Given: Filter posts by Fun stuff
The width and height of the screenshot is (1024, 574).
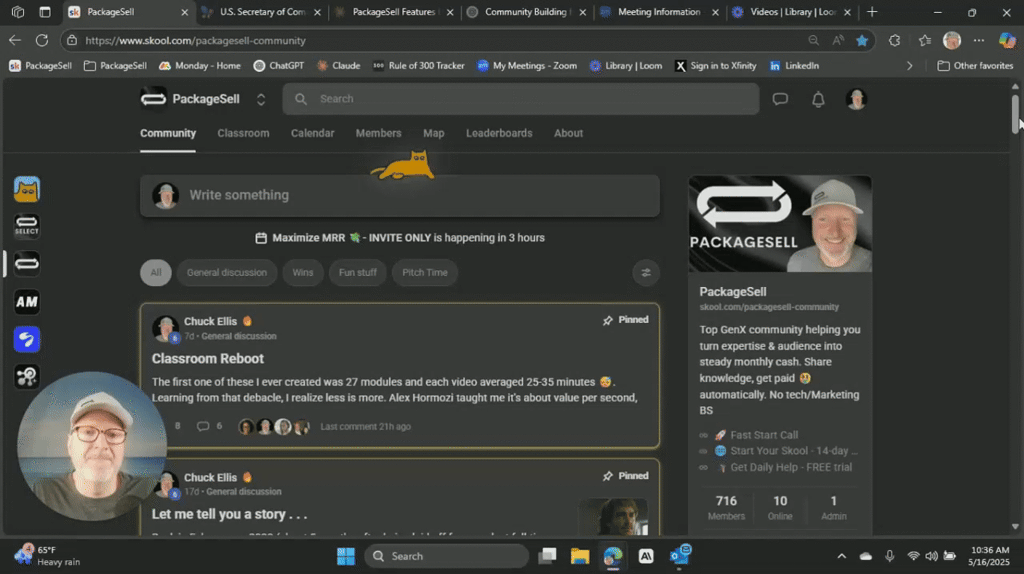Looking at the screenshot, I should [357, 273].
